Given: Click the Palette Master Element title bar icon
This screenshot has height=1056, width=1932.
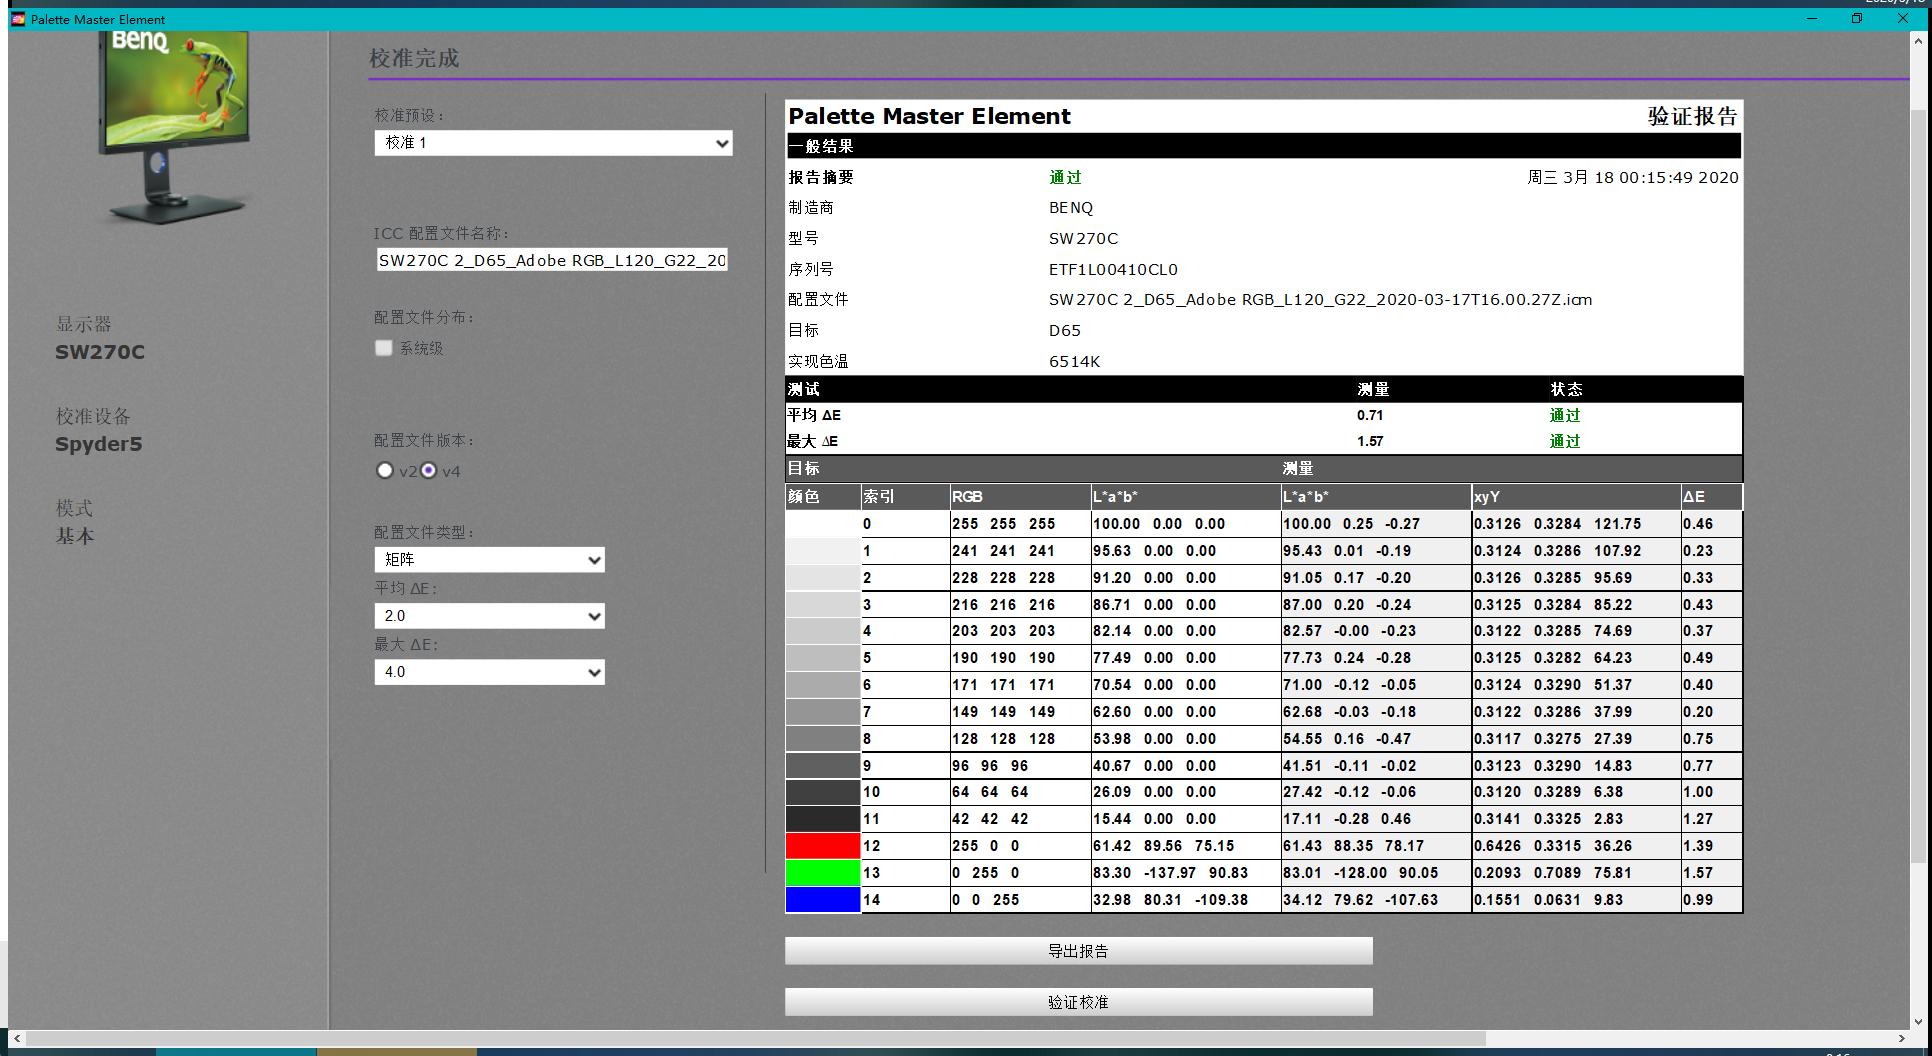Looking at the screenshot, I should pyautogui.click(x=18, y=19).
